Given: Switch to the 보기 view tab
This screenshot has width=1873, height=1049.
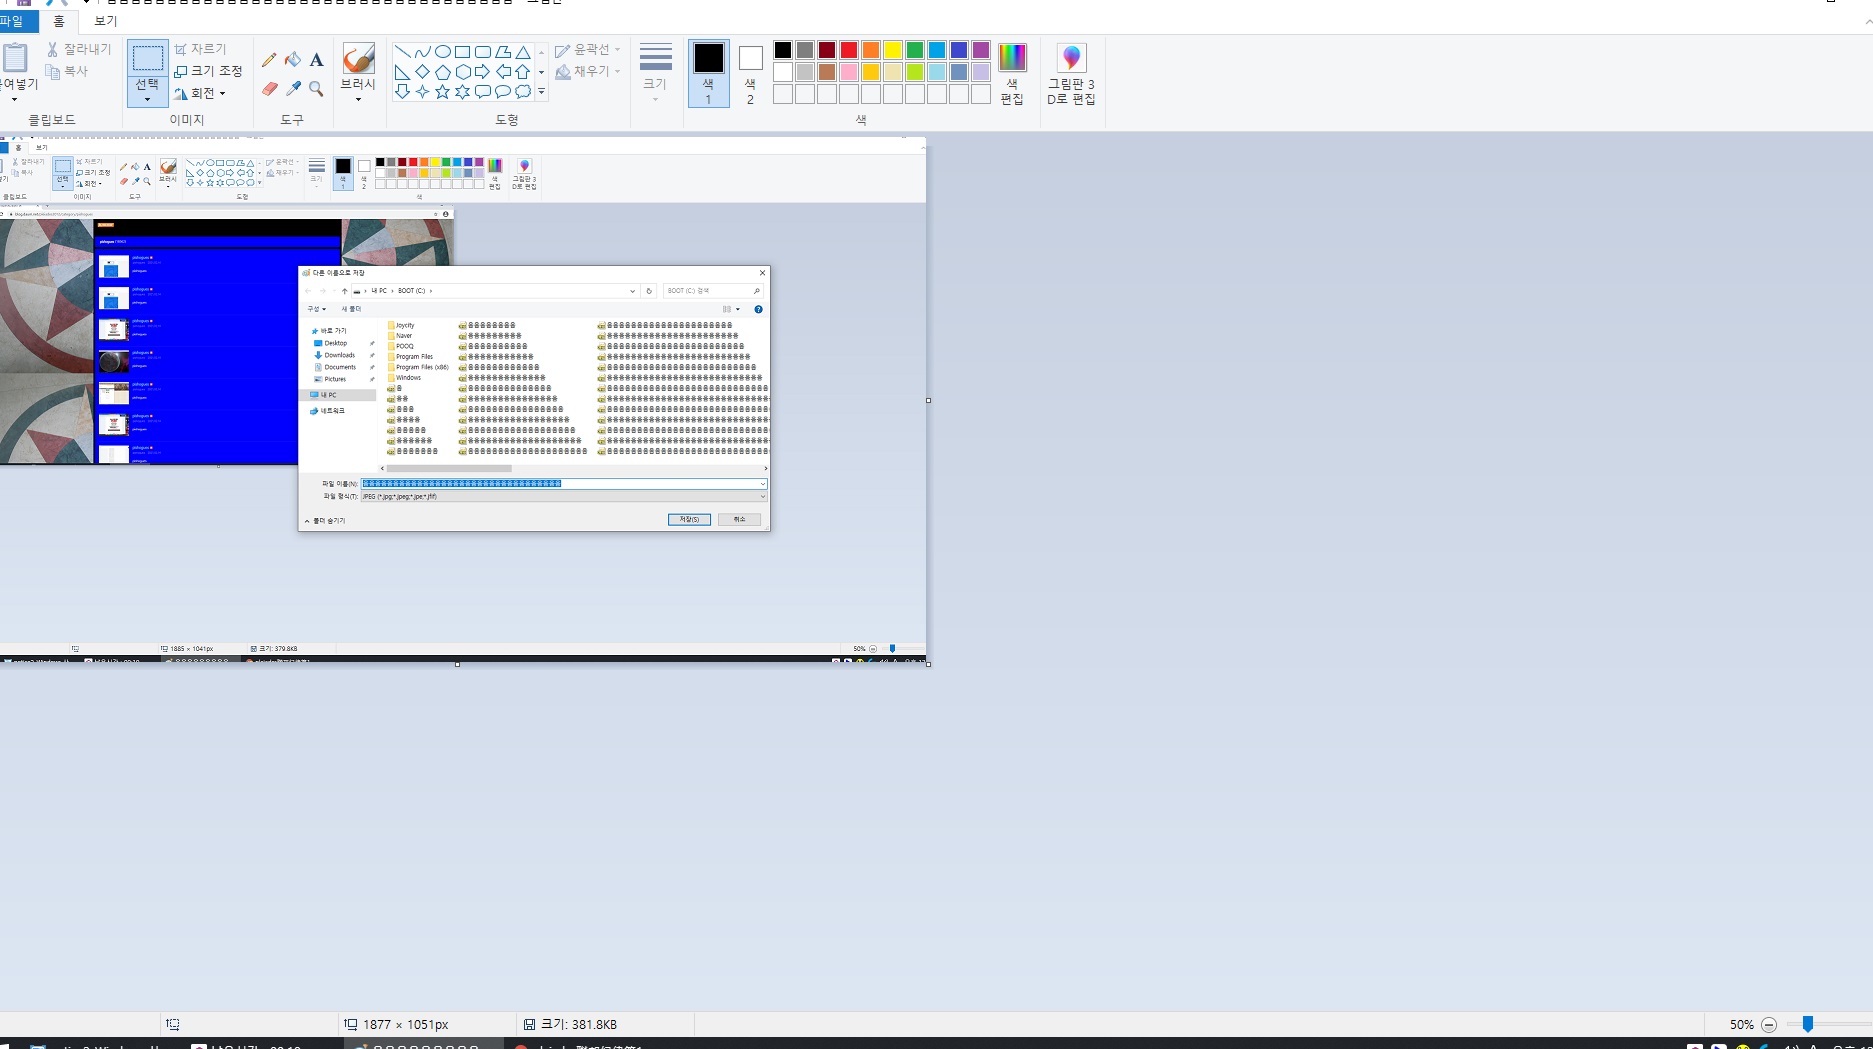Looking at the screenshot, I should click(x=105, y=21).
